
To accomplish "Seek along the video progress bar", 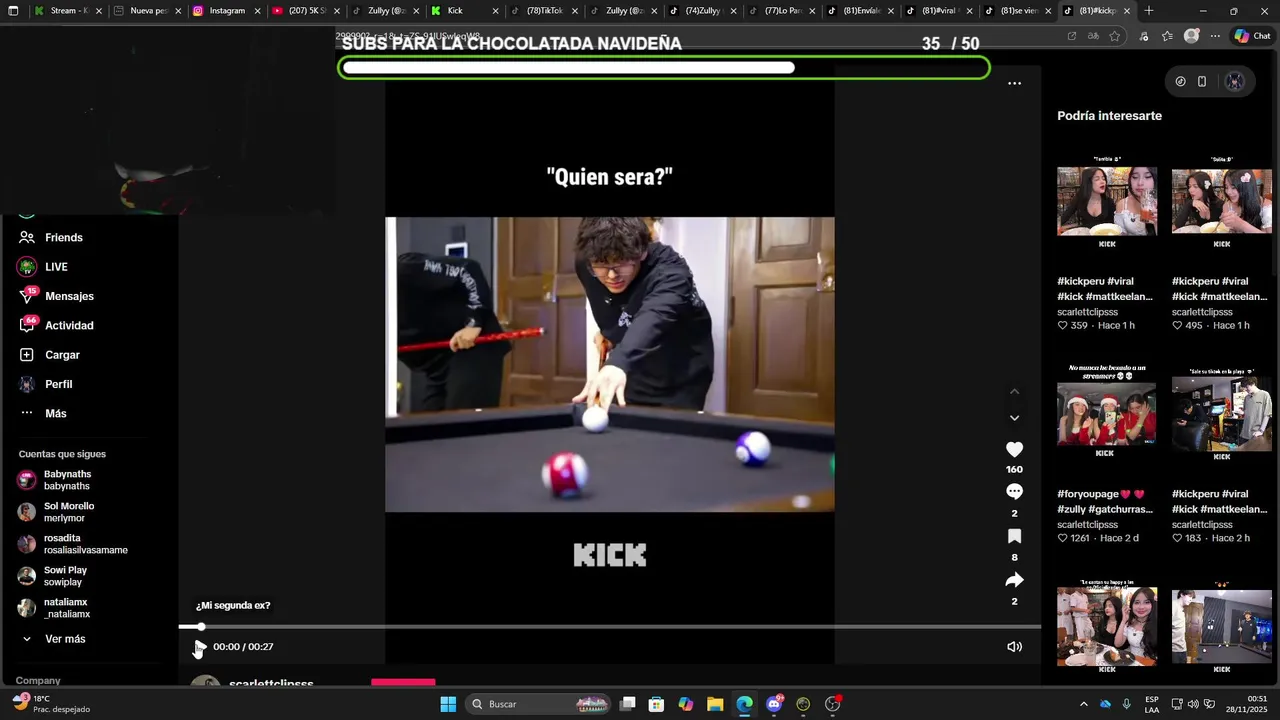I will pyautogui.click(x=610, y=627).
